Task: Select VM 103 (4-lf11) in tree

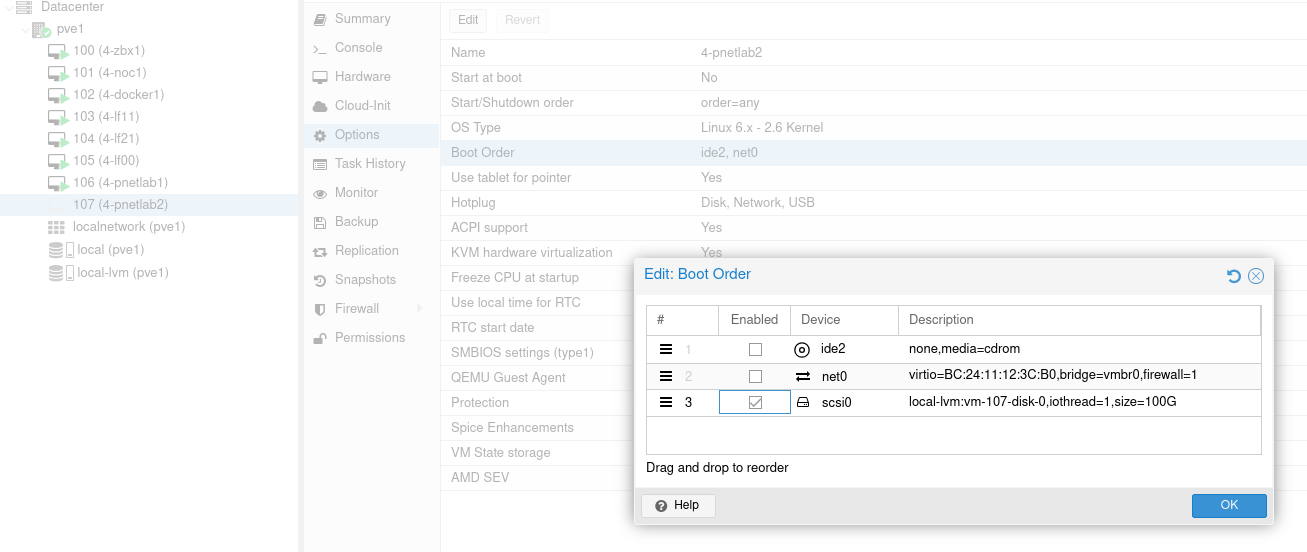Action: [105, 117]
